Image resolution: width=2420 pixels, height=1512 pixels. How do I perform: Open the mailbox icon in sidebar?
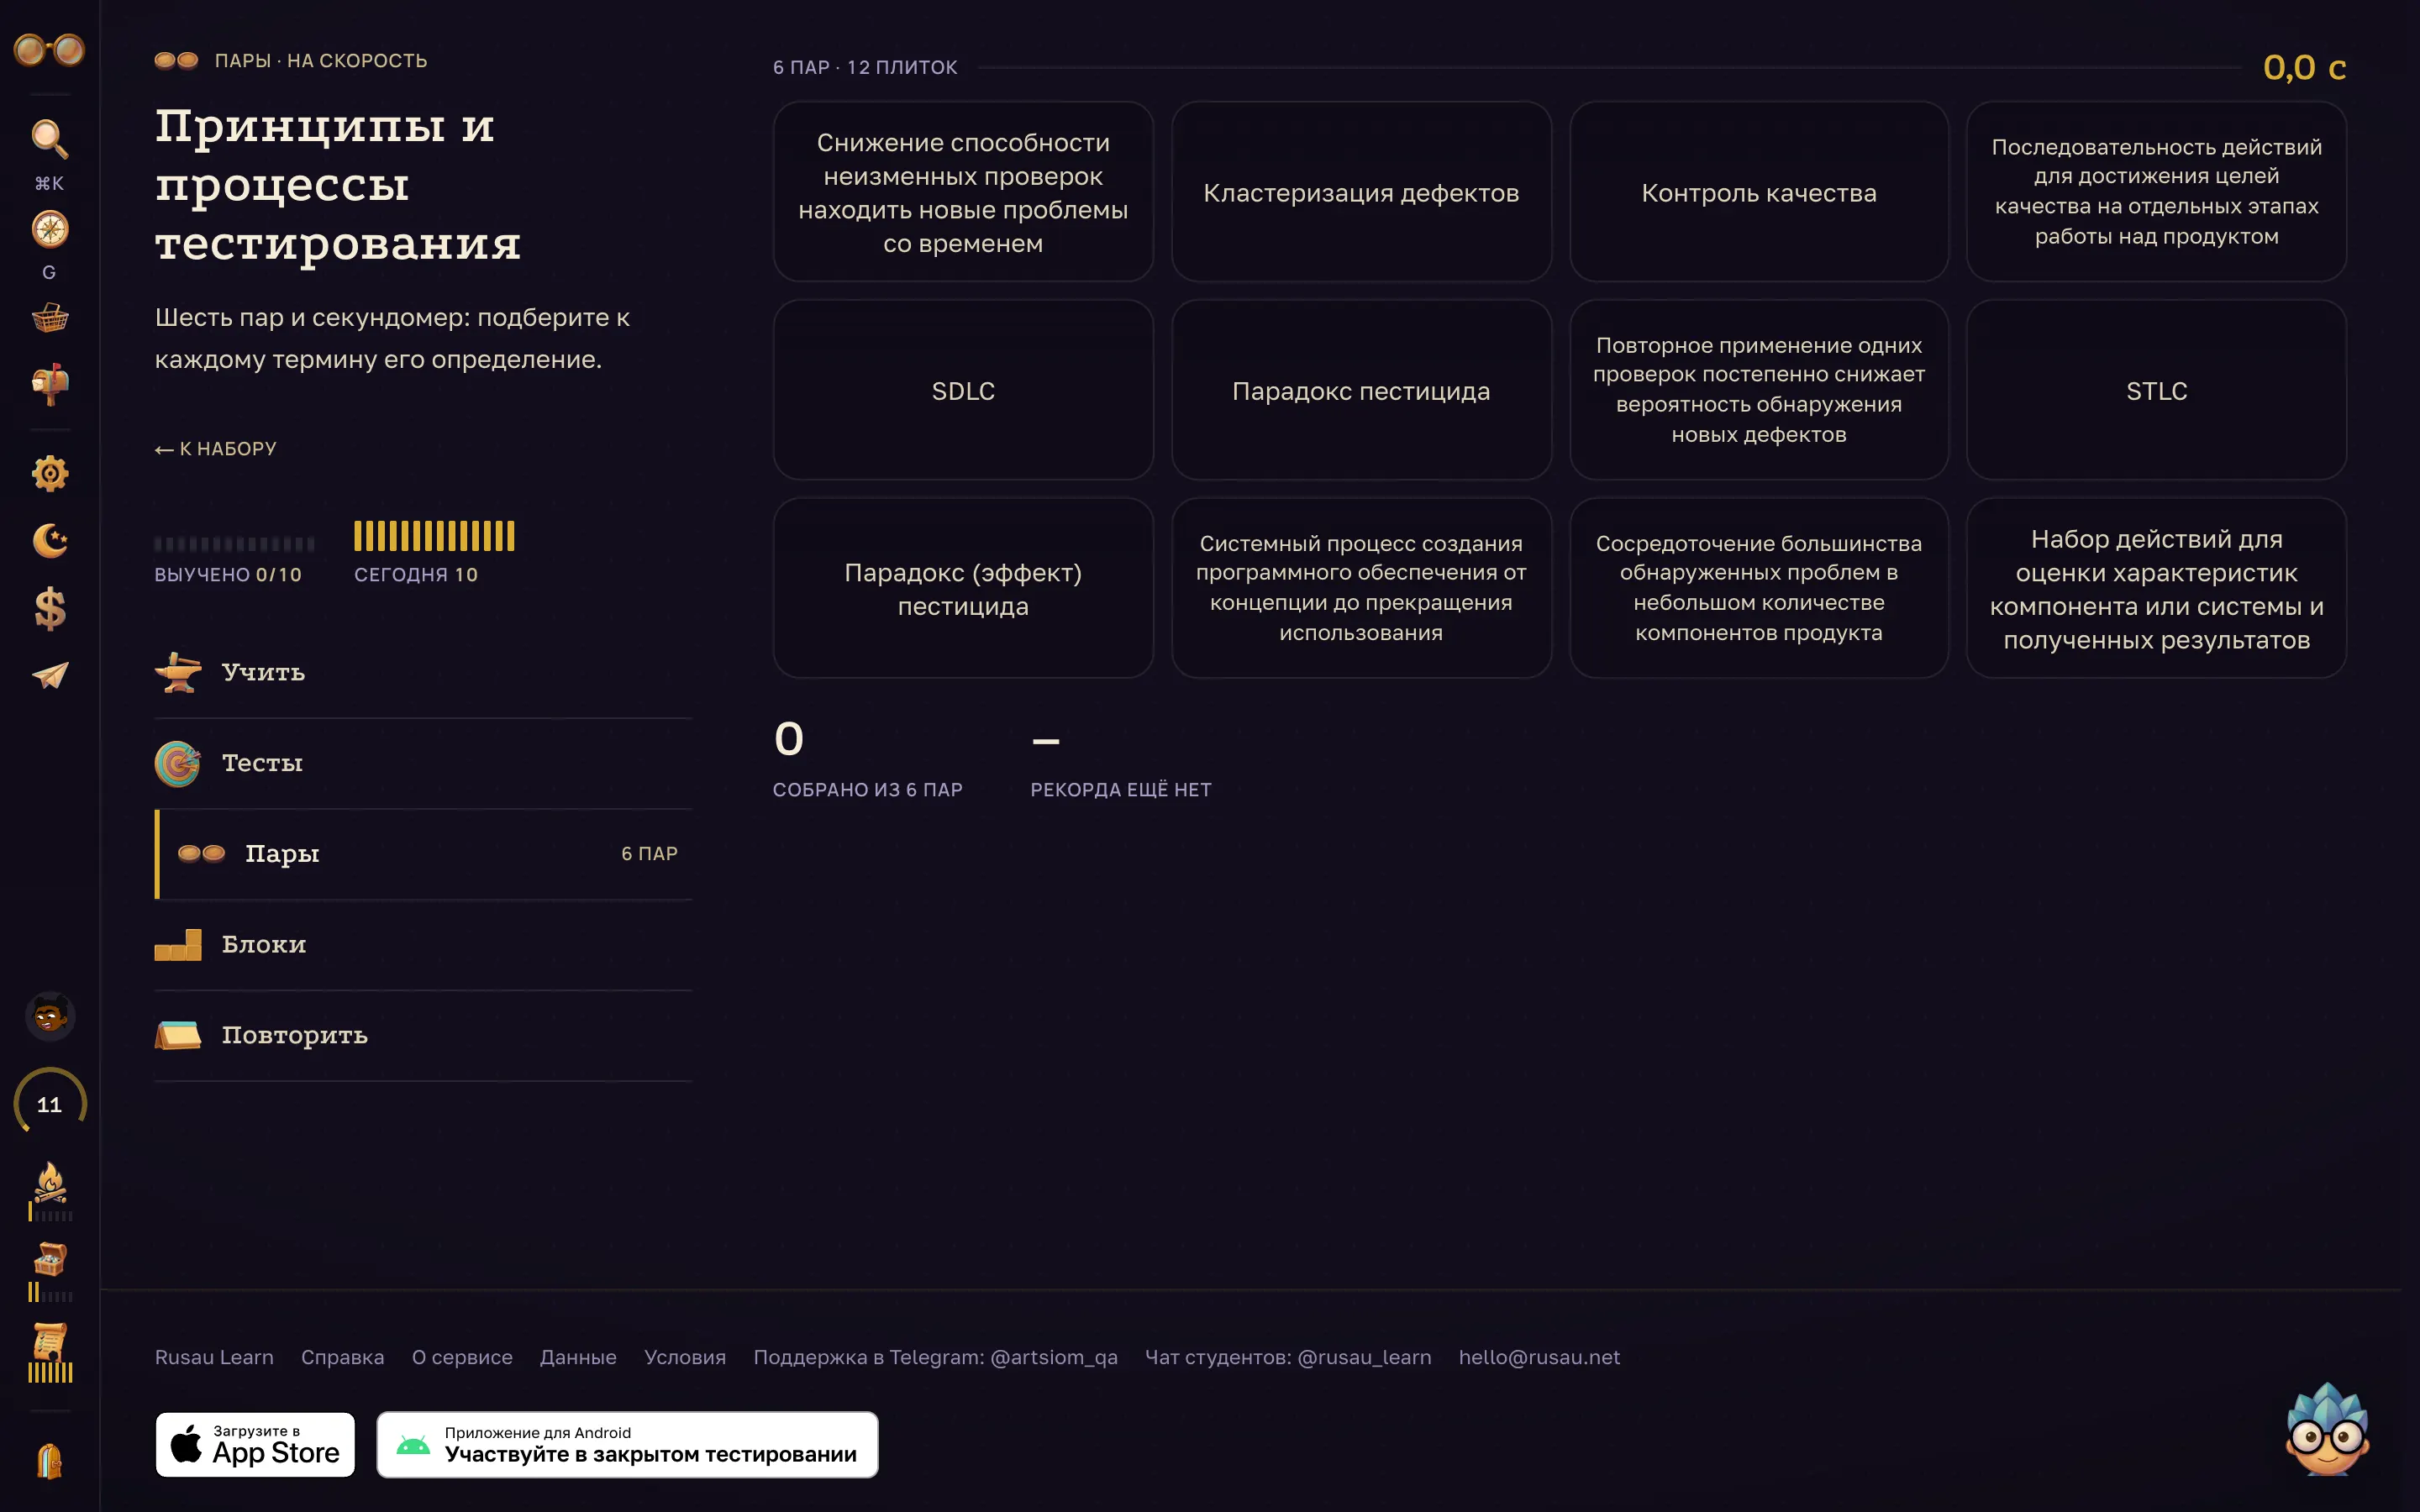coord(49,384)
